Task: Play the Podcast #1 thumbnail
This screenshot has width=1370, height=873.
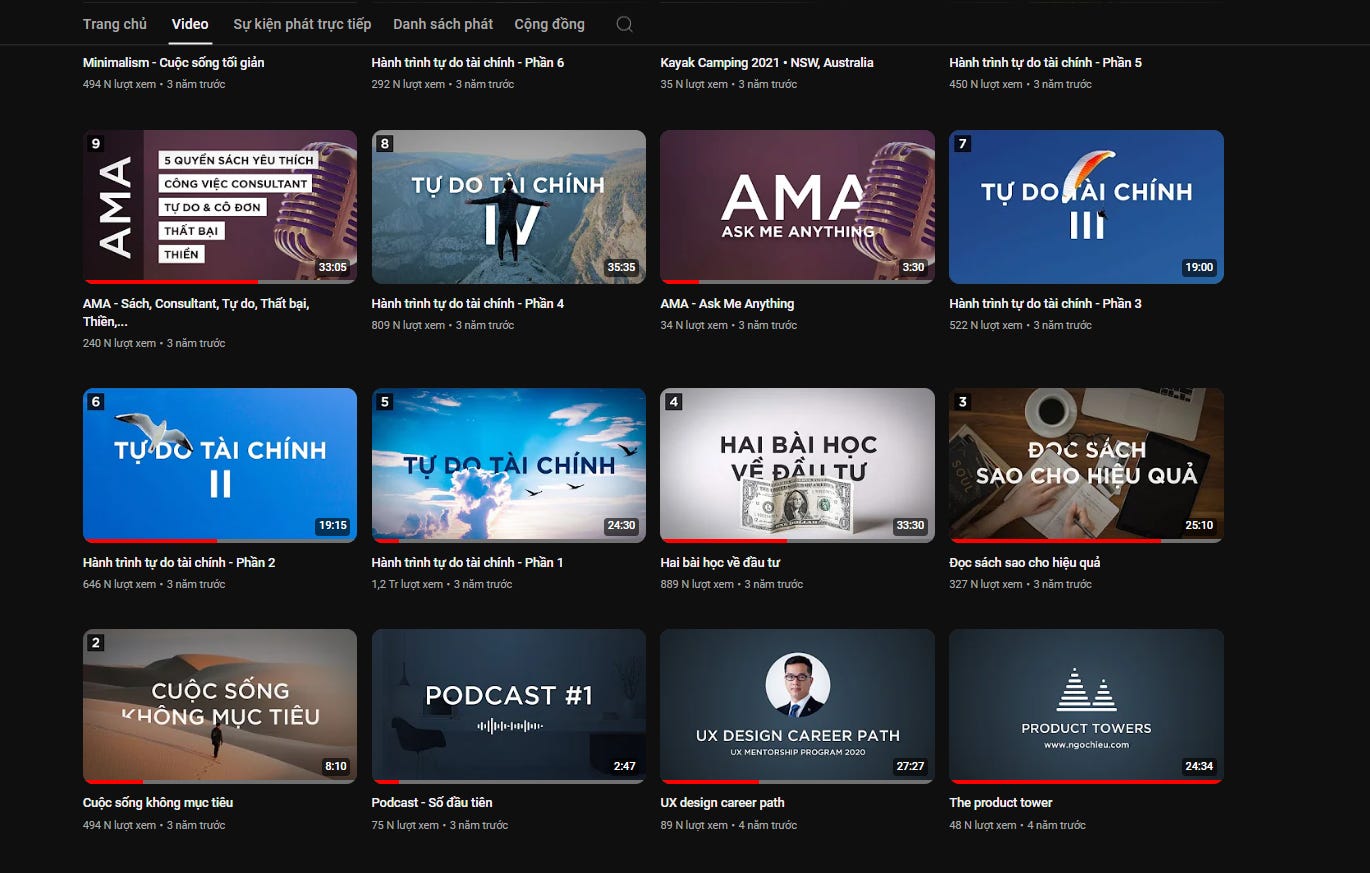Action: tap(509, 706)
